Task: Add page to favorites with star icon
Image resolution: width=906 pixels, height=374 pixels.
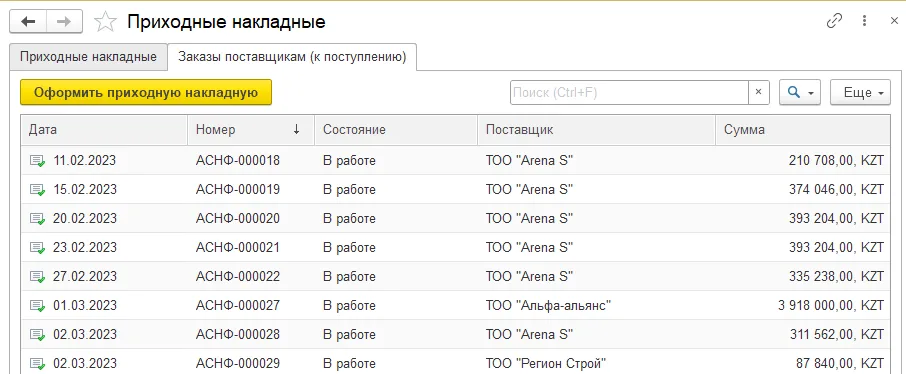Action: point(105,22)
